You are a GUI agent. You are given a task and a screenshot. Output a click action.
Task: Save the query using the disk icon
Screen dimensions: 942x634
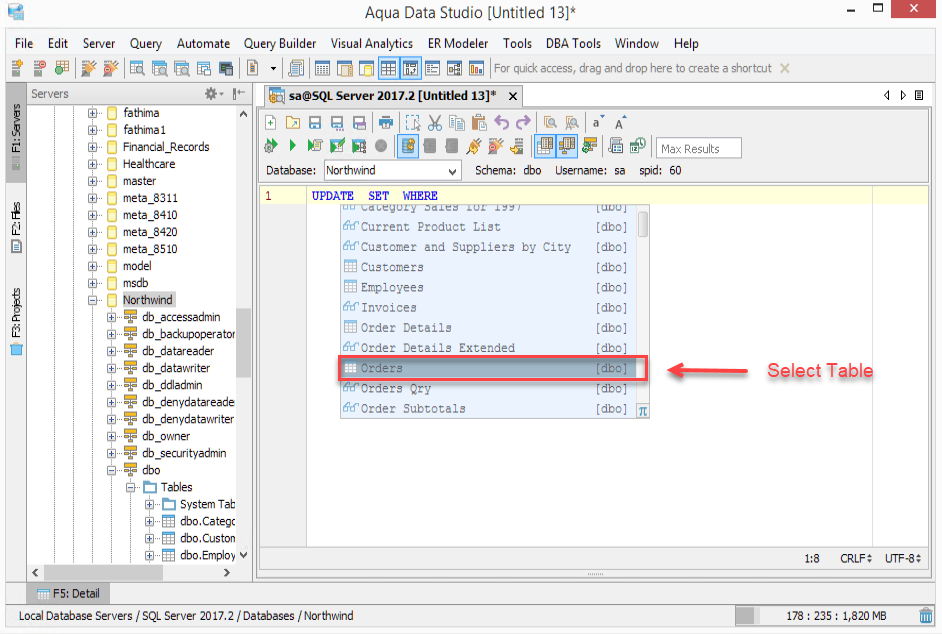[x=313, y=122]
